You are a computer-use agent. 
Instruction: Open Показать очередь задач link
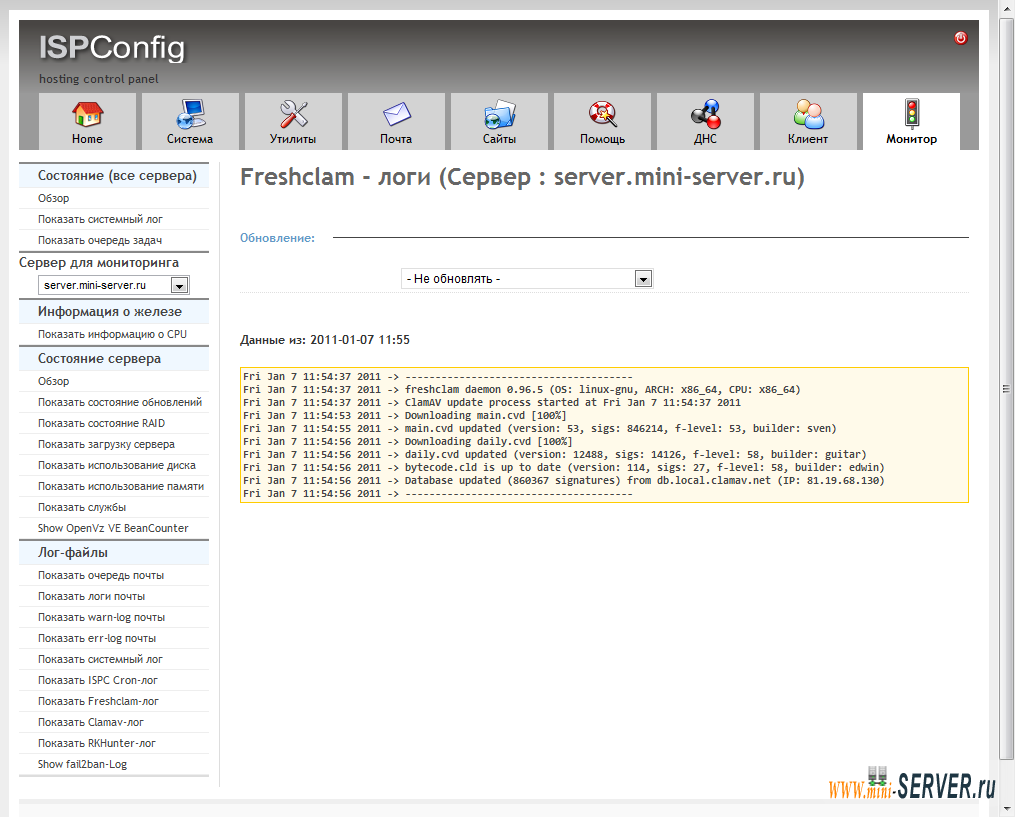click(100, 240)
